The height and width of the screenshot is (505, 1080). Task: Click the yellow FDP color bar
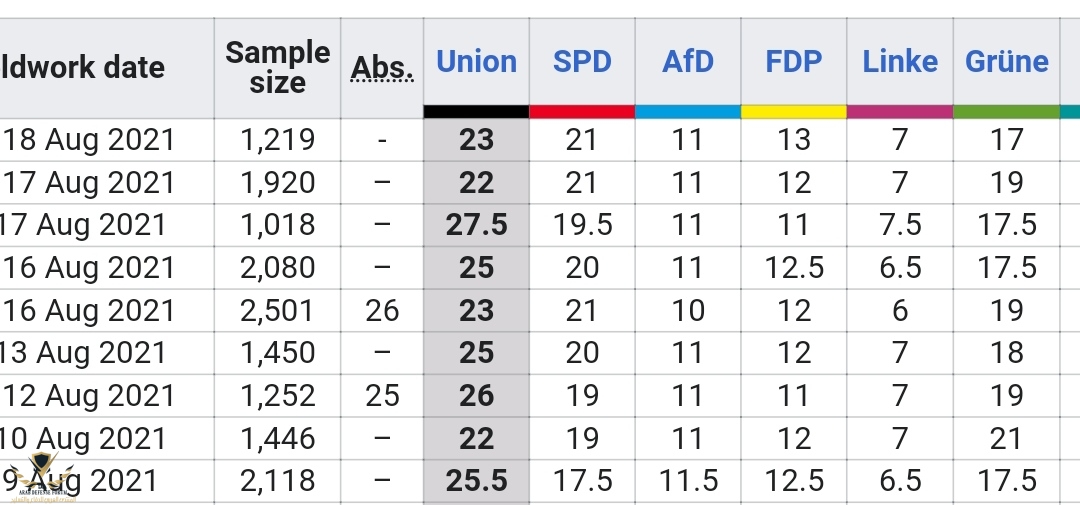click(x=794, y=112)
